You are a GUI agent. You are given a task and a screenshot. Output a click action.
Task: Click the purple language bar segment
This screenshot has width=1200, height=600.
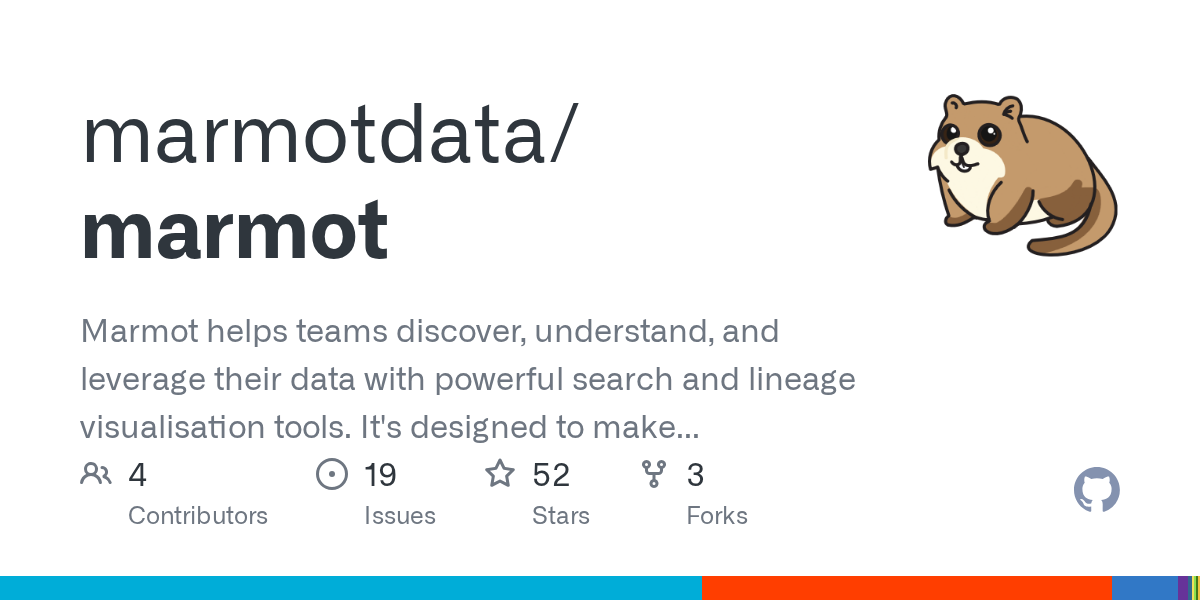(x=1183, y=588)
